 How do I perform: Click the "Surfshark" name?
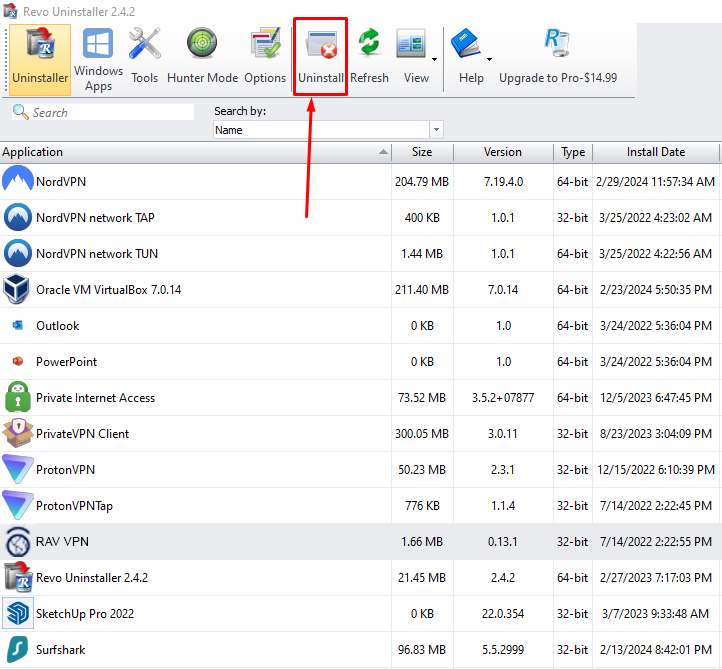pos(60,650)
